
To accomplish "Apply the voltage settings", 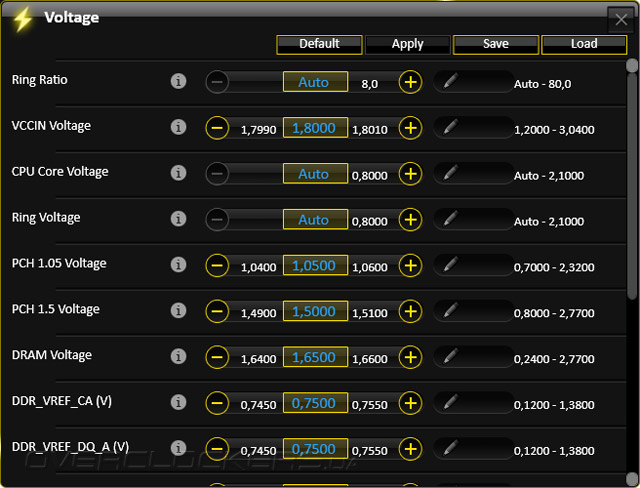I will point(407,44).
